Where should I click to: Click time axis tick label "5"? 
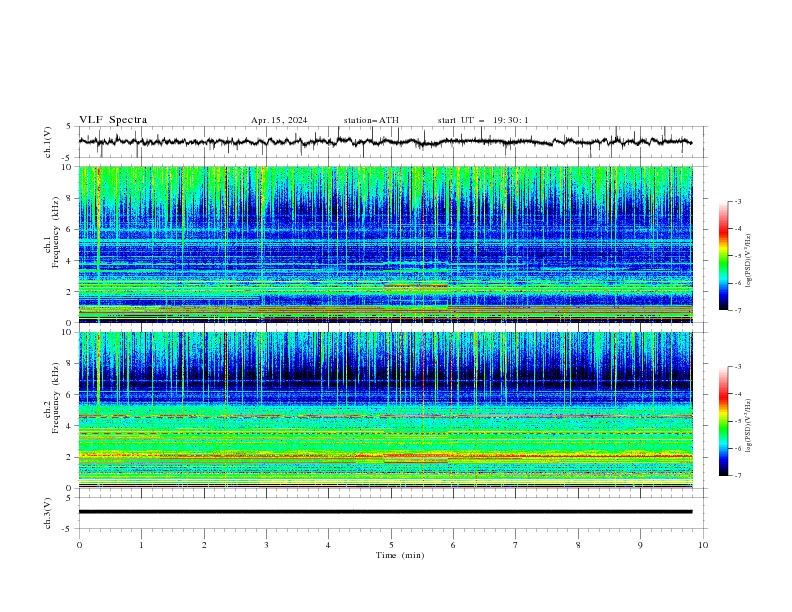click(x=391, y=545)
